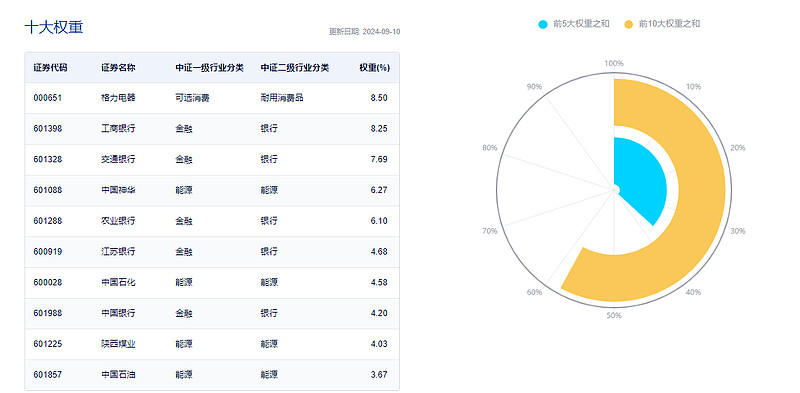Click the 中证二级行业分类 column header
Viewport: 800px width, 393px height.
(294, 67)
